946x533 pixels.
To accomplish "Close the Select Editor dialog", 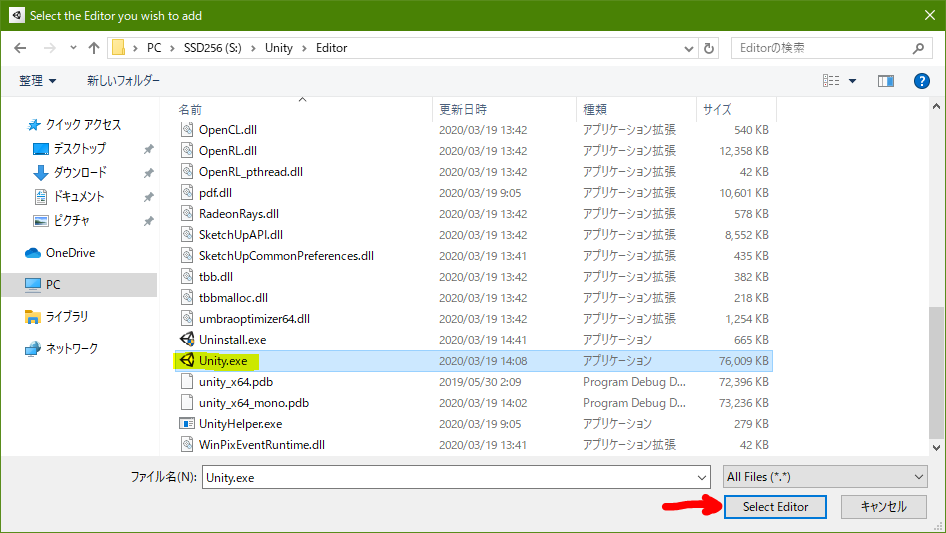I will coord(930,15).
